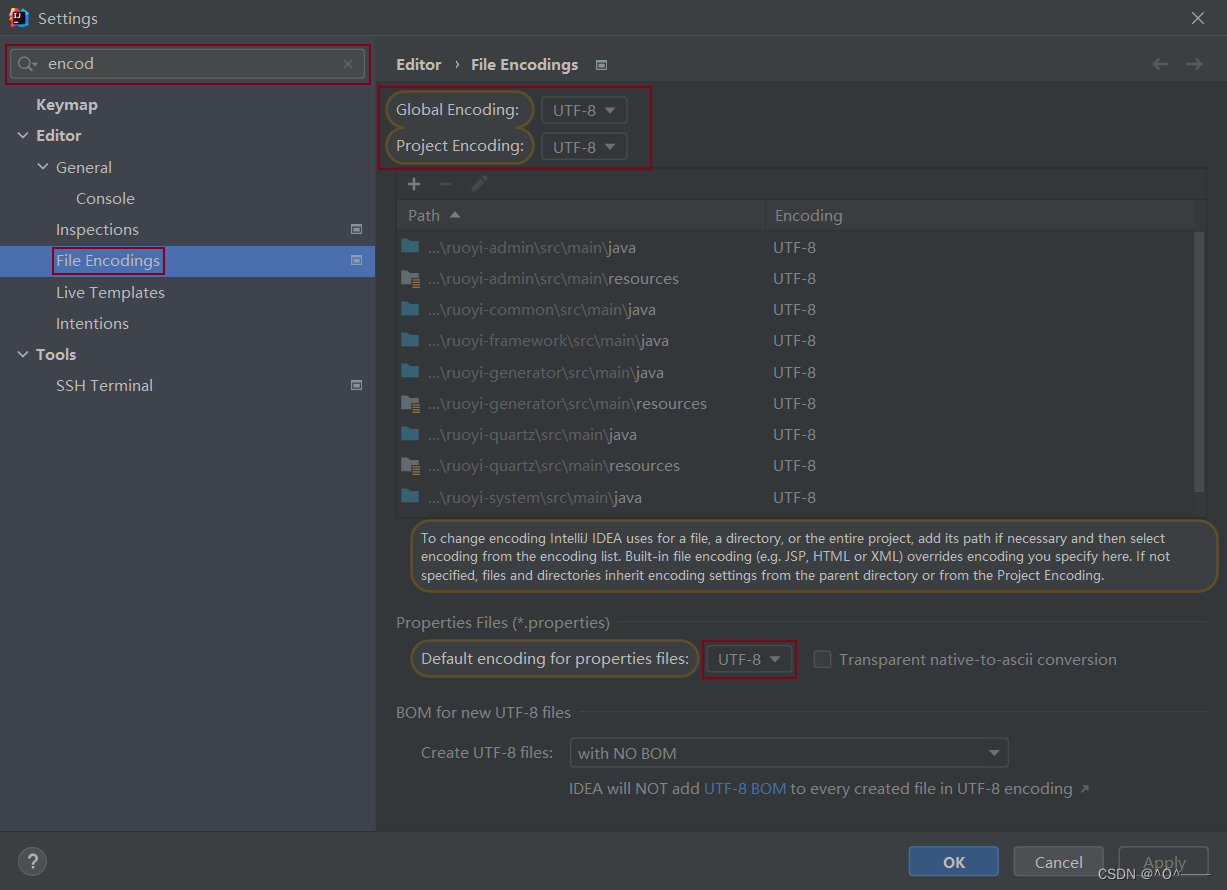Click folder icon of ruoyi-system java path

[x=410, y=496]
